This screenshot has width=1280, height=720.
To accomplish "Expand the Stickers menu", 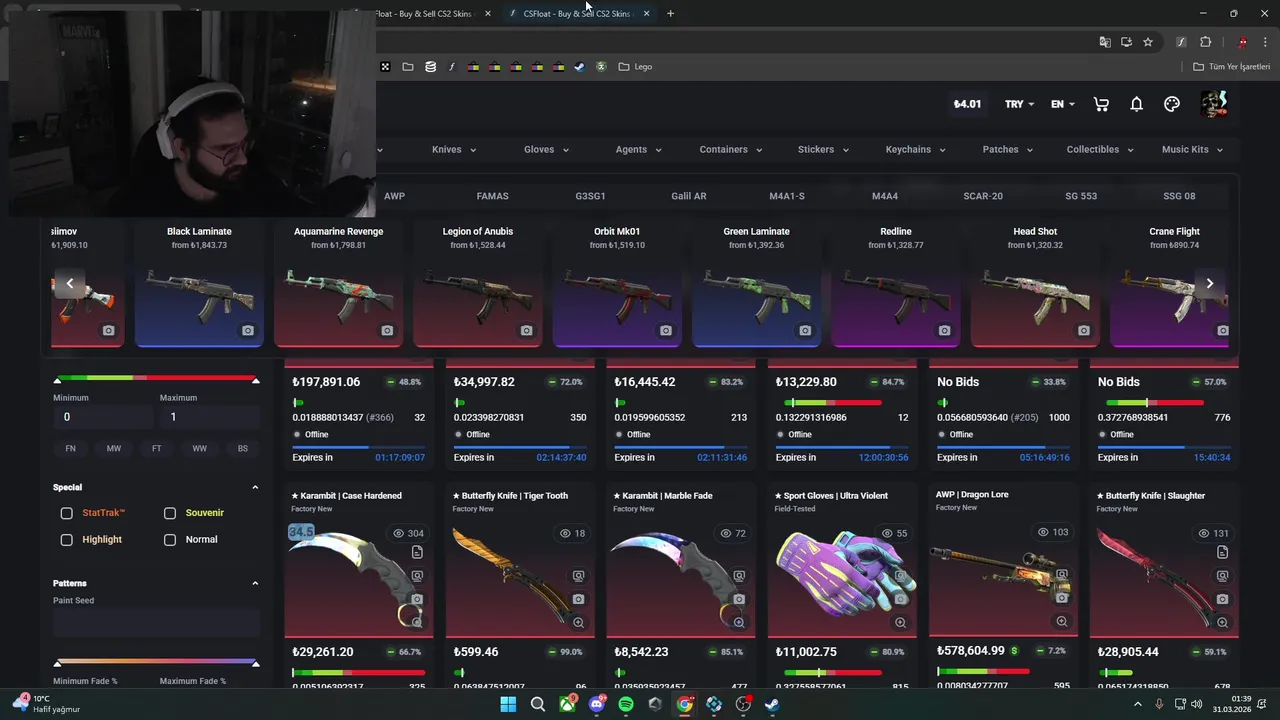I will (823, 150).
